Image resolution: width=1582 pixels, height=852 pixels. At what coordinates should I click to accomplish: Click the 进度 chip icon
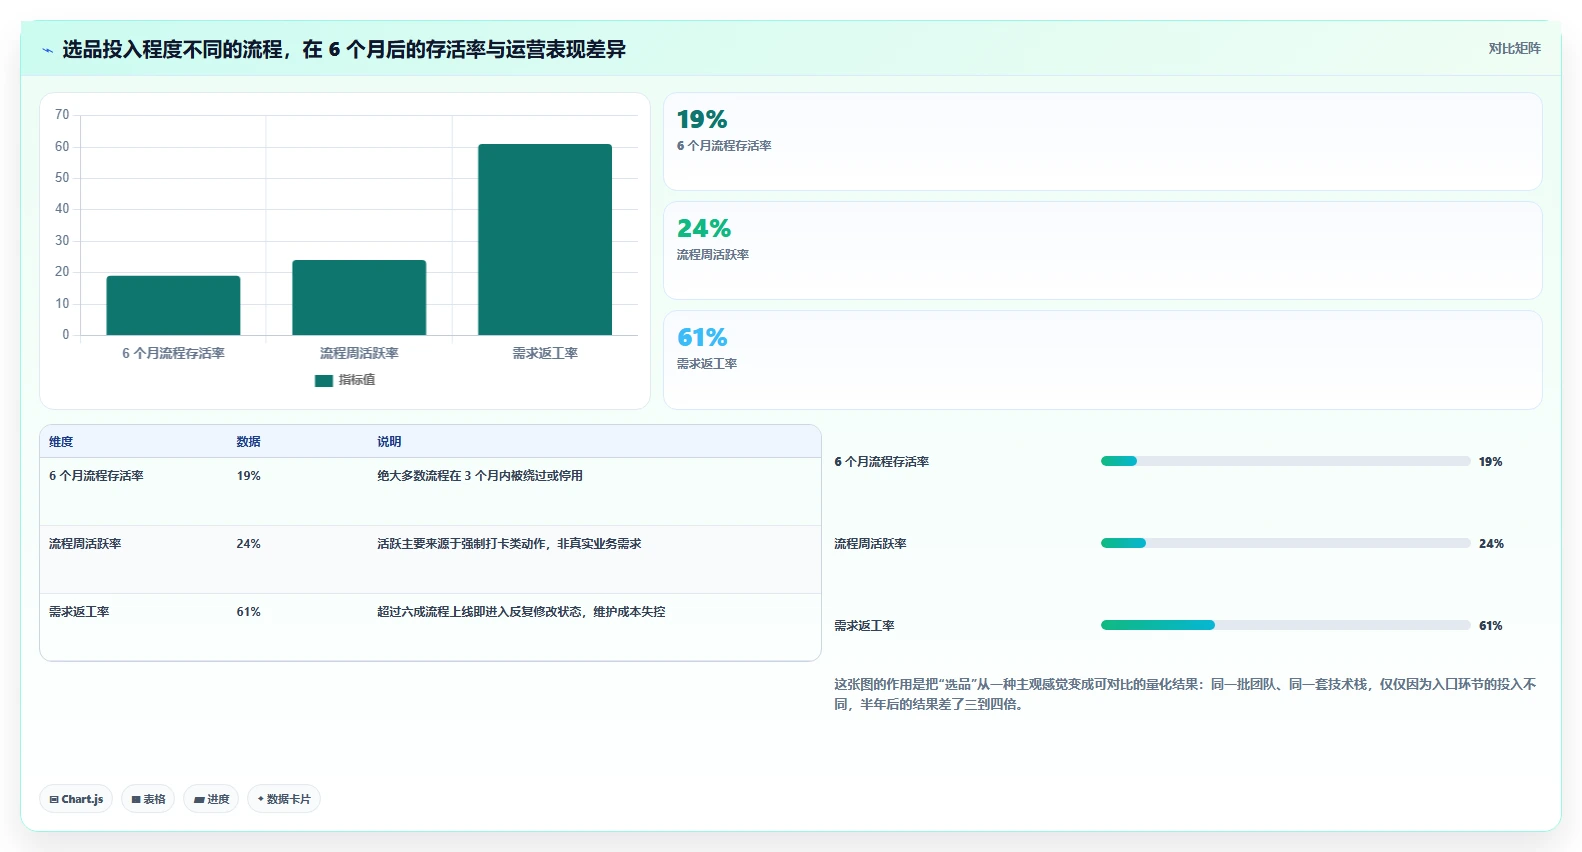click(x=199, y=800)
